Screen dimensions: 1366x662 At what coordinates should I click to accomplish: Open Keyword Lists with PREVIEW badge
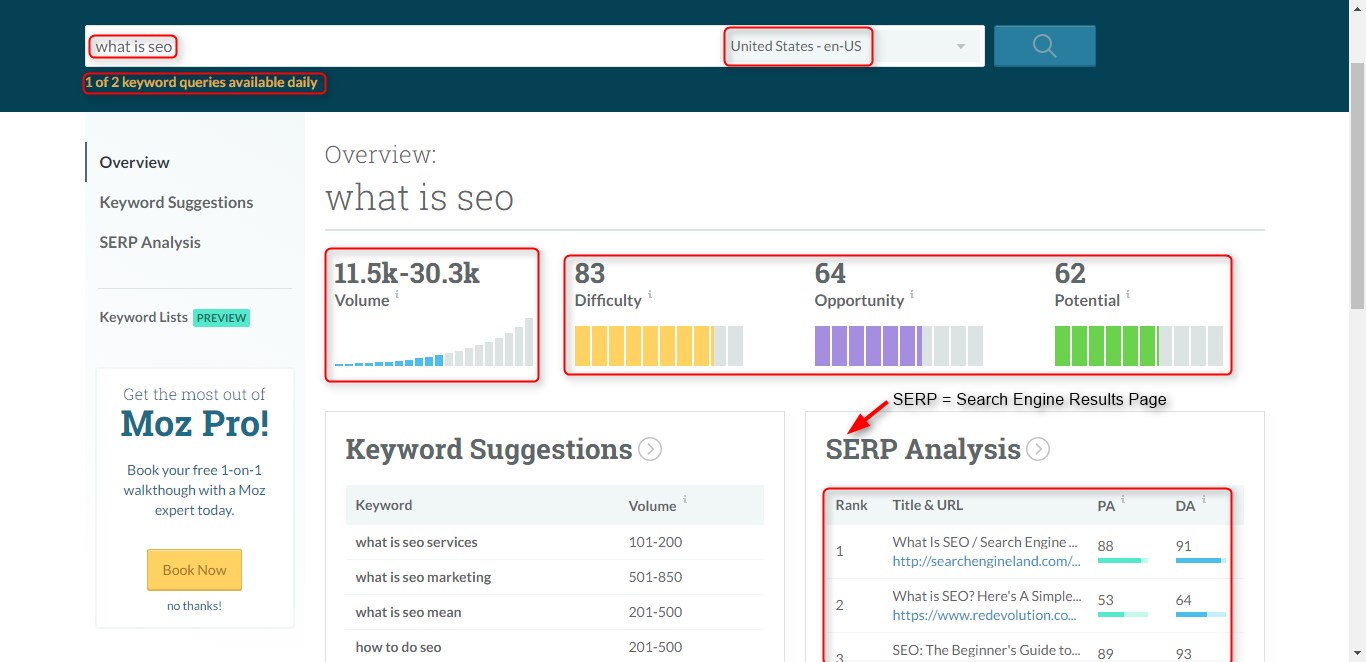[x=143, y=317]
